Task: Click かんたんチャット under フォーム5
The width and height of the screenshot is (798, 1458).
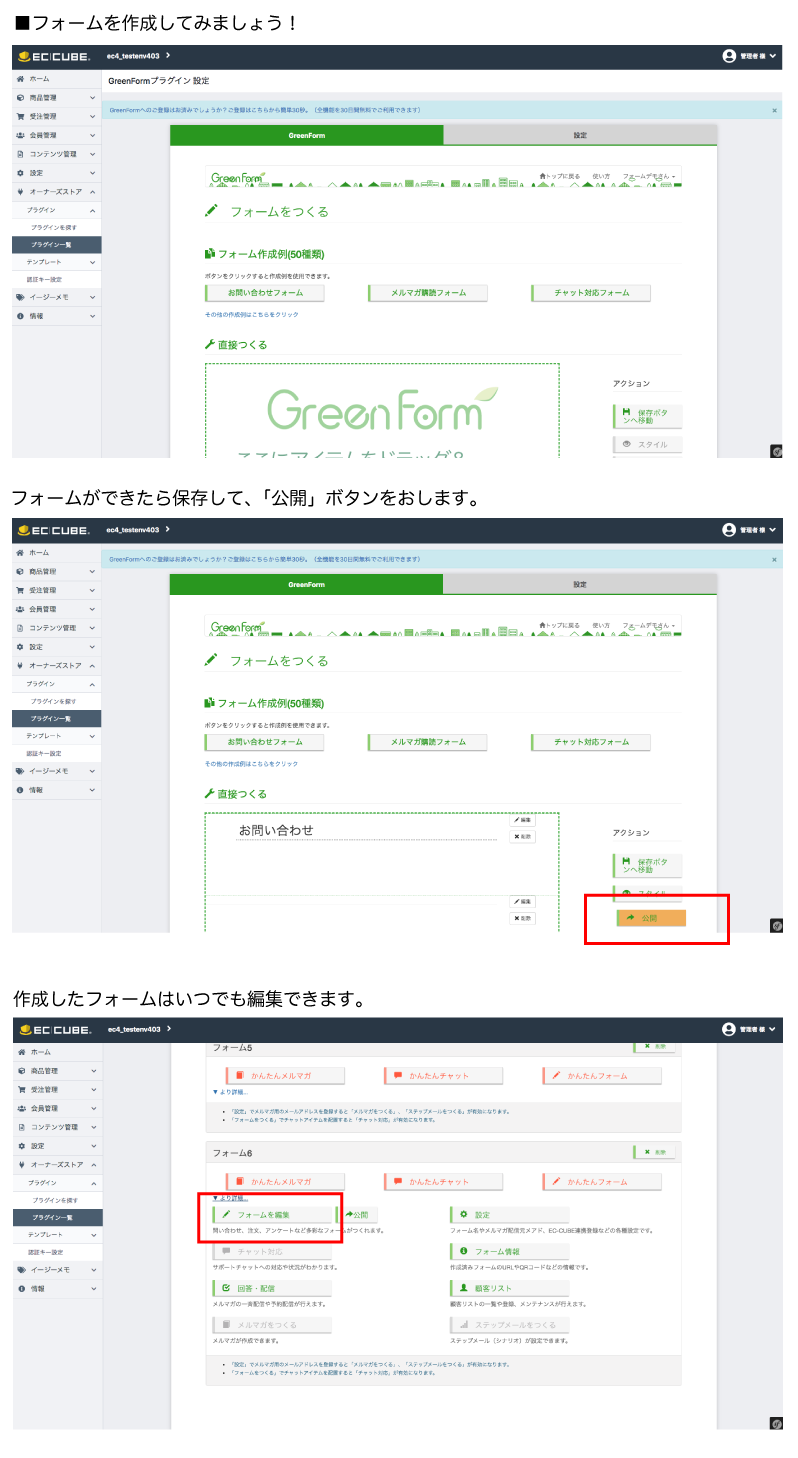Action: coord(443,1076)
